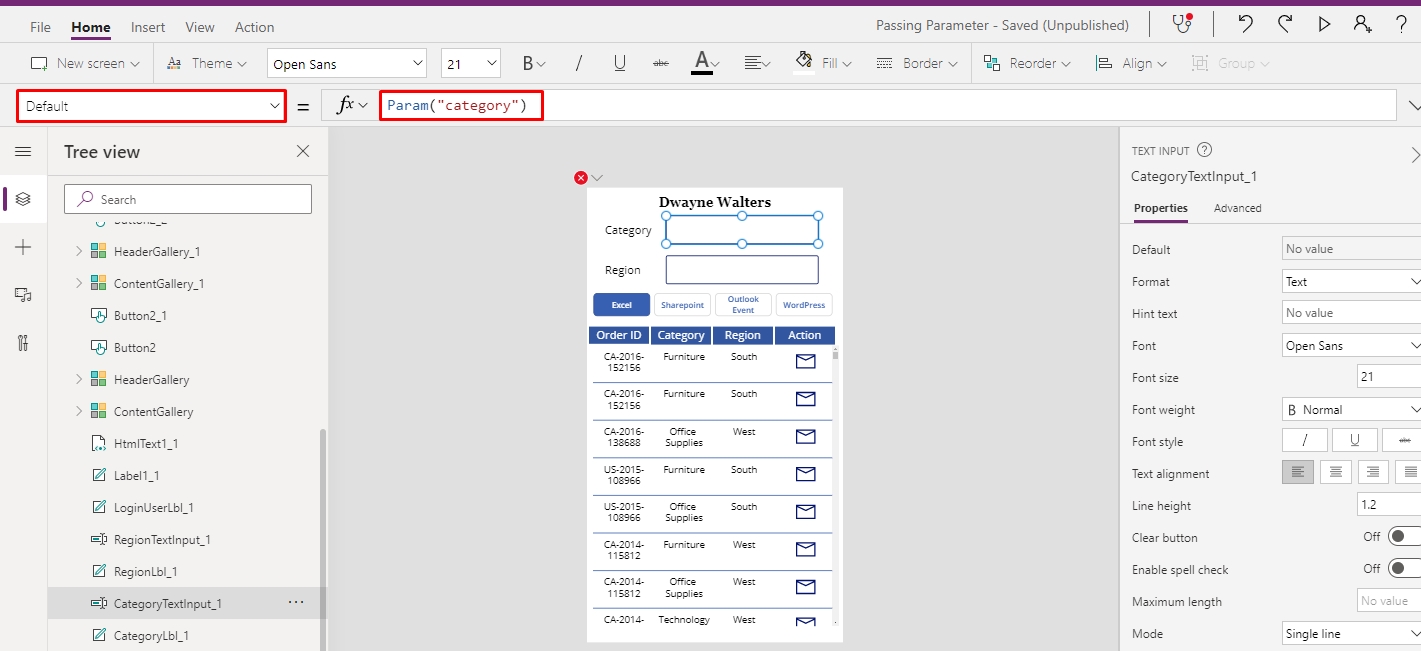Apply underline formatting
The image size is (1421, 651).
pyautogui.click(x=620, y=63)
